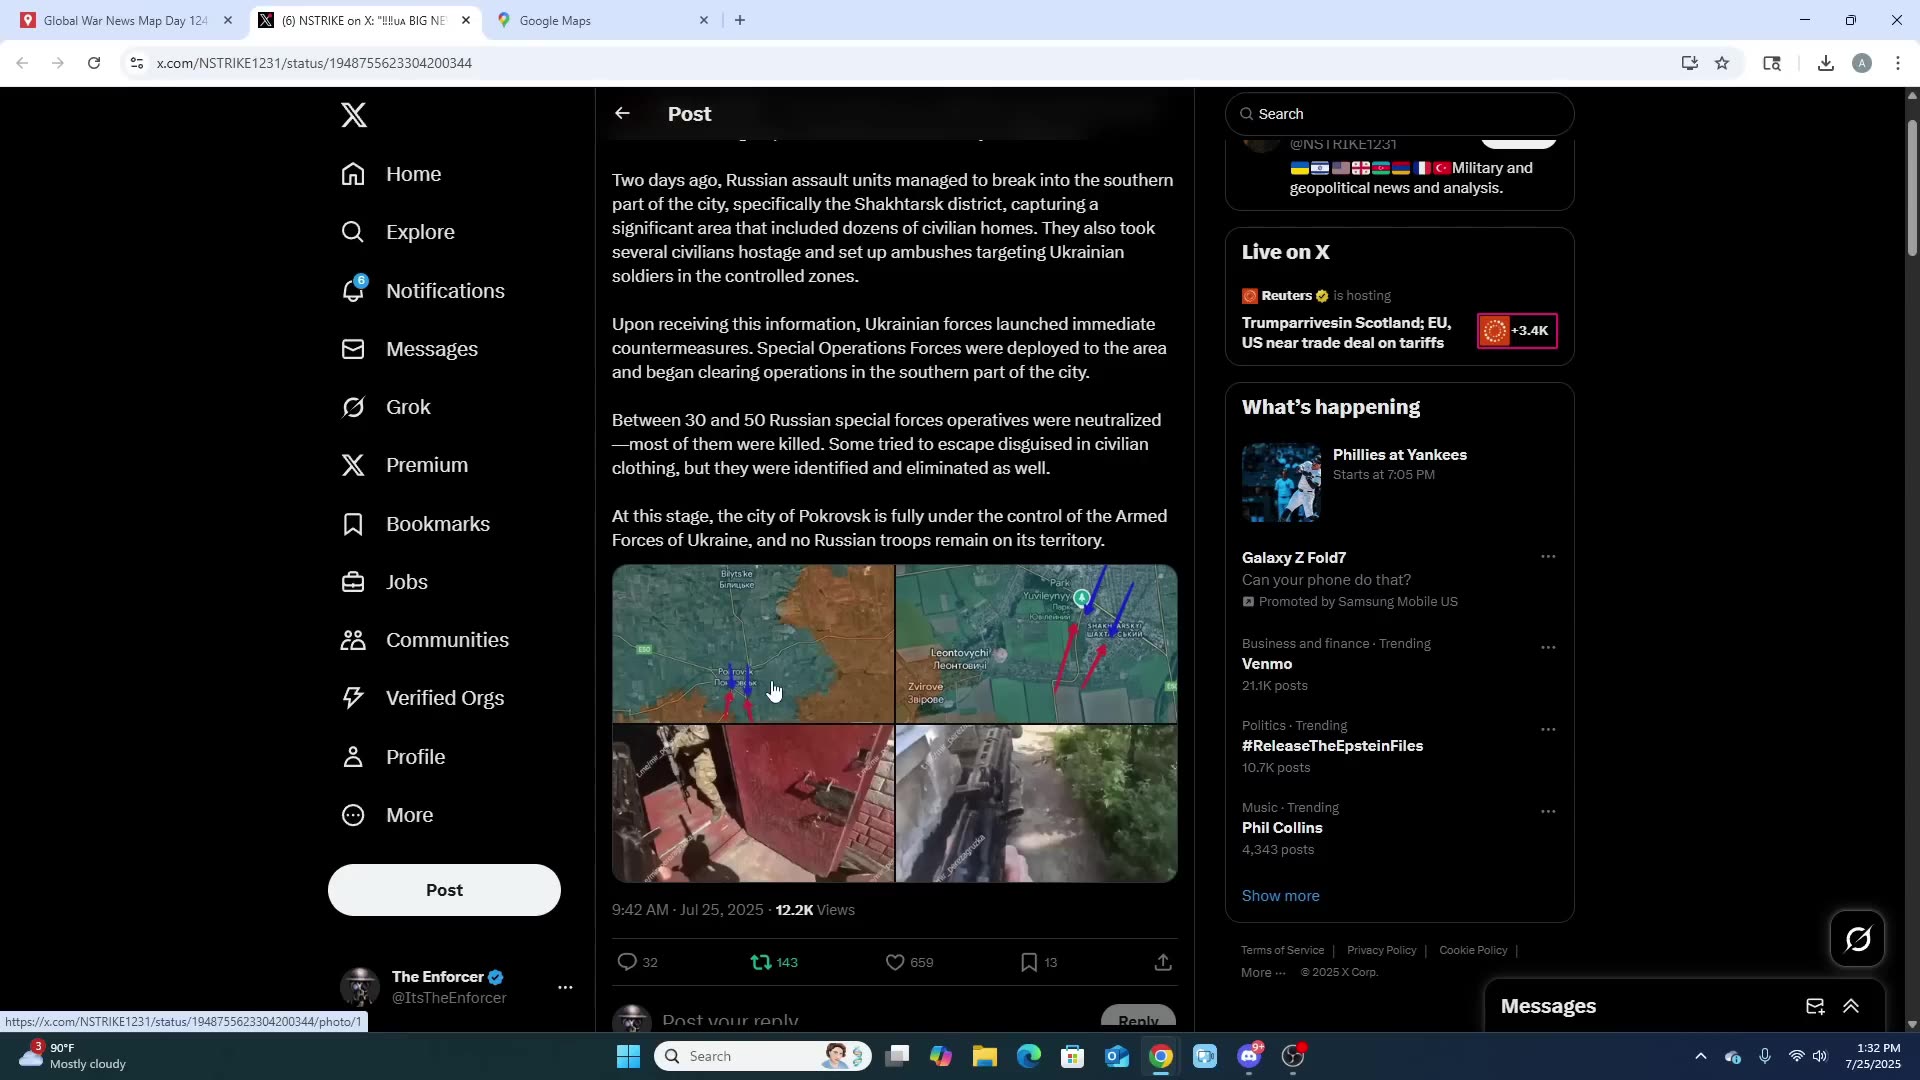Click the taskbar Search box
The width and height of the screenshot is (1920, 1080).
pos(763,1056)
